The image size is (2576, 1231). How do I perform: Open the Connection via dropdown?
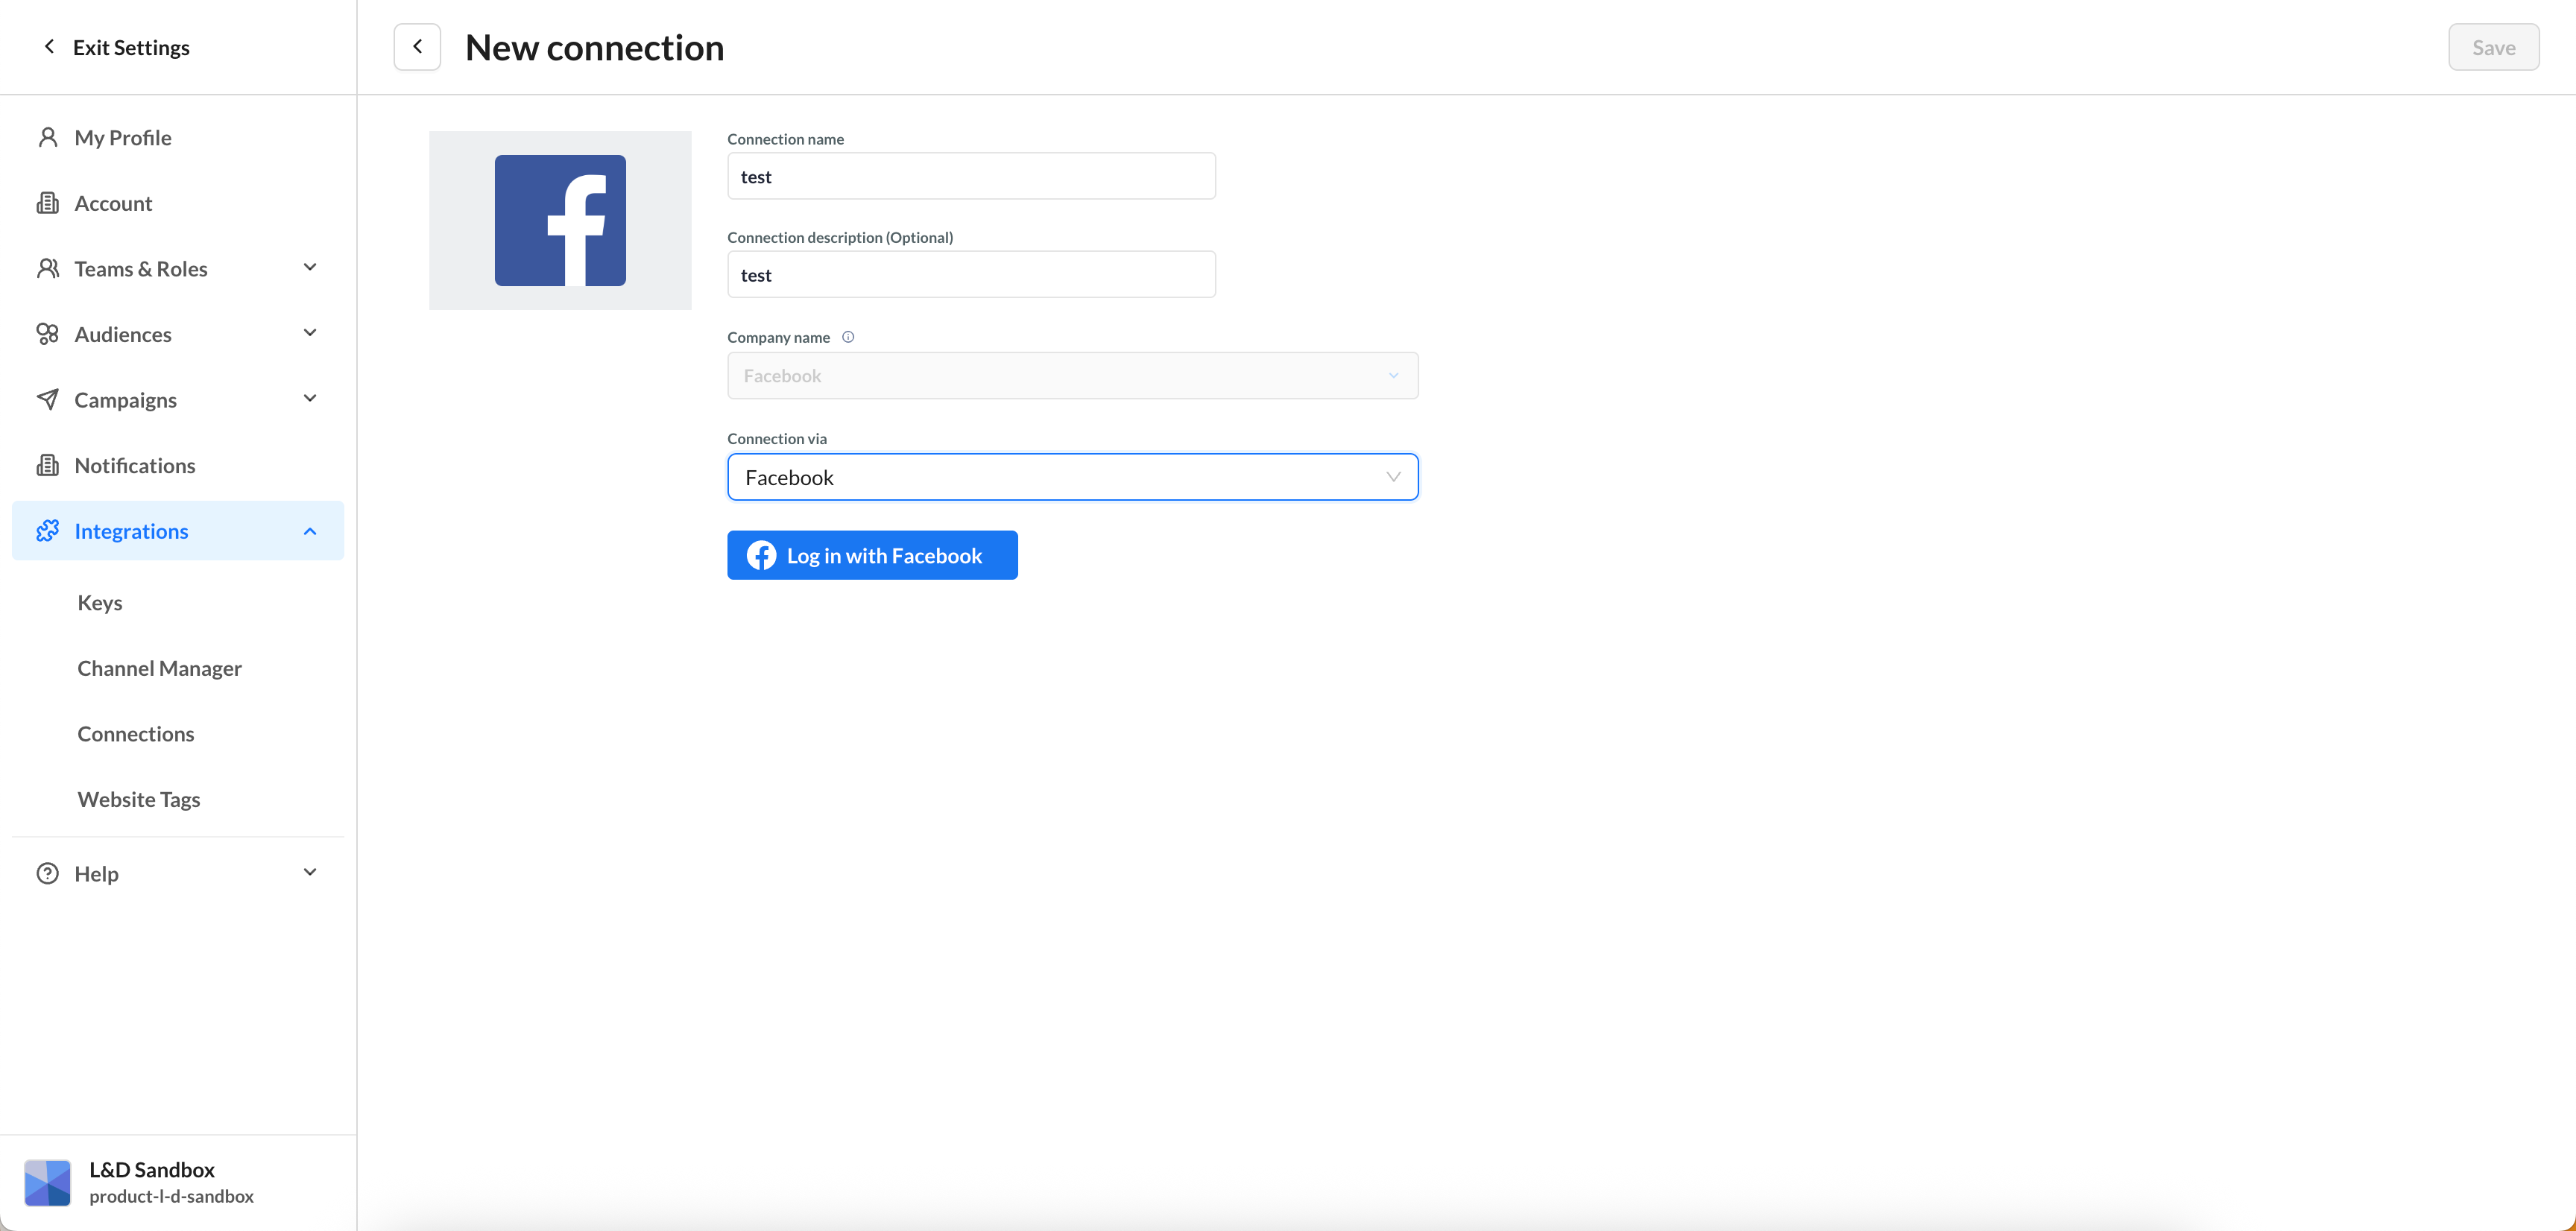point(1072,477)
